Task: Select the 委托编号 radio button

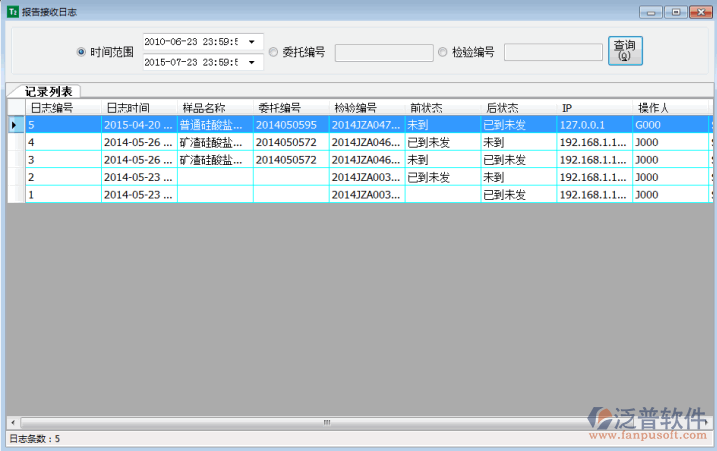Action: (x=273, y=52)
